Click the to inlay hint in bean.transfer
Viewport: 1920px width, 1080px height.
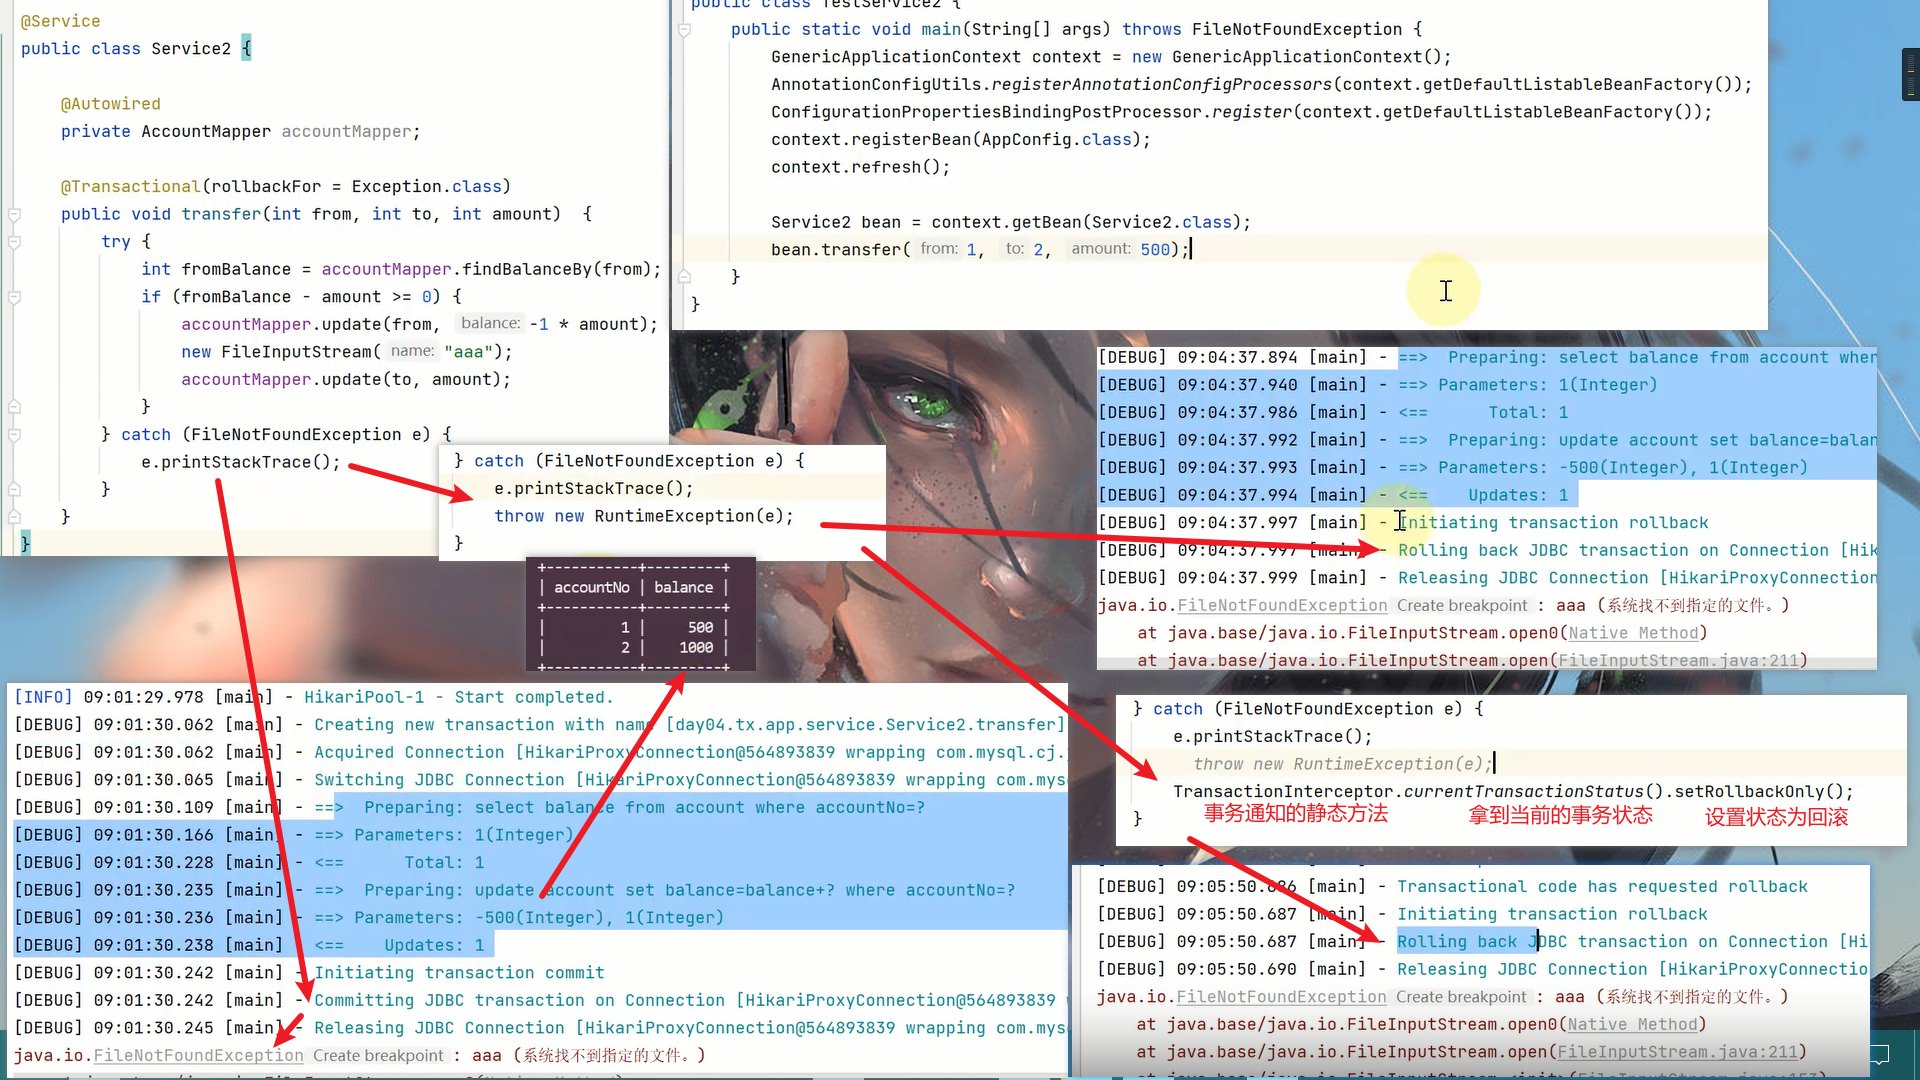pos(1014,249)
